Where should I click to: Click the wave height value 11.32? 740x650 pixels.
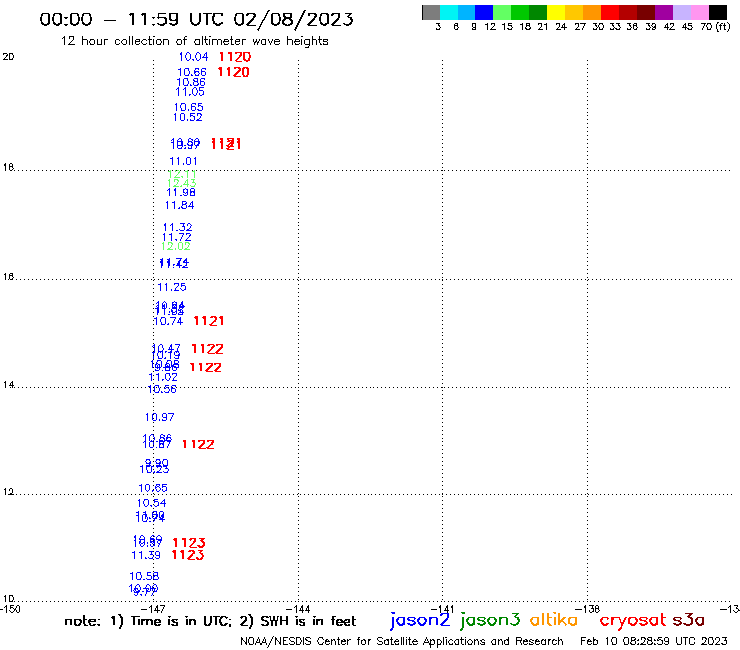coord(177,227)
